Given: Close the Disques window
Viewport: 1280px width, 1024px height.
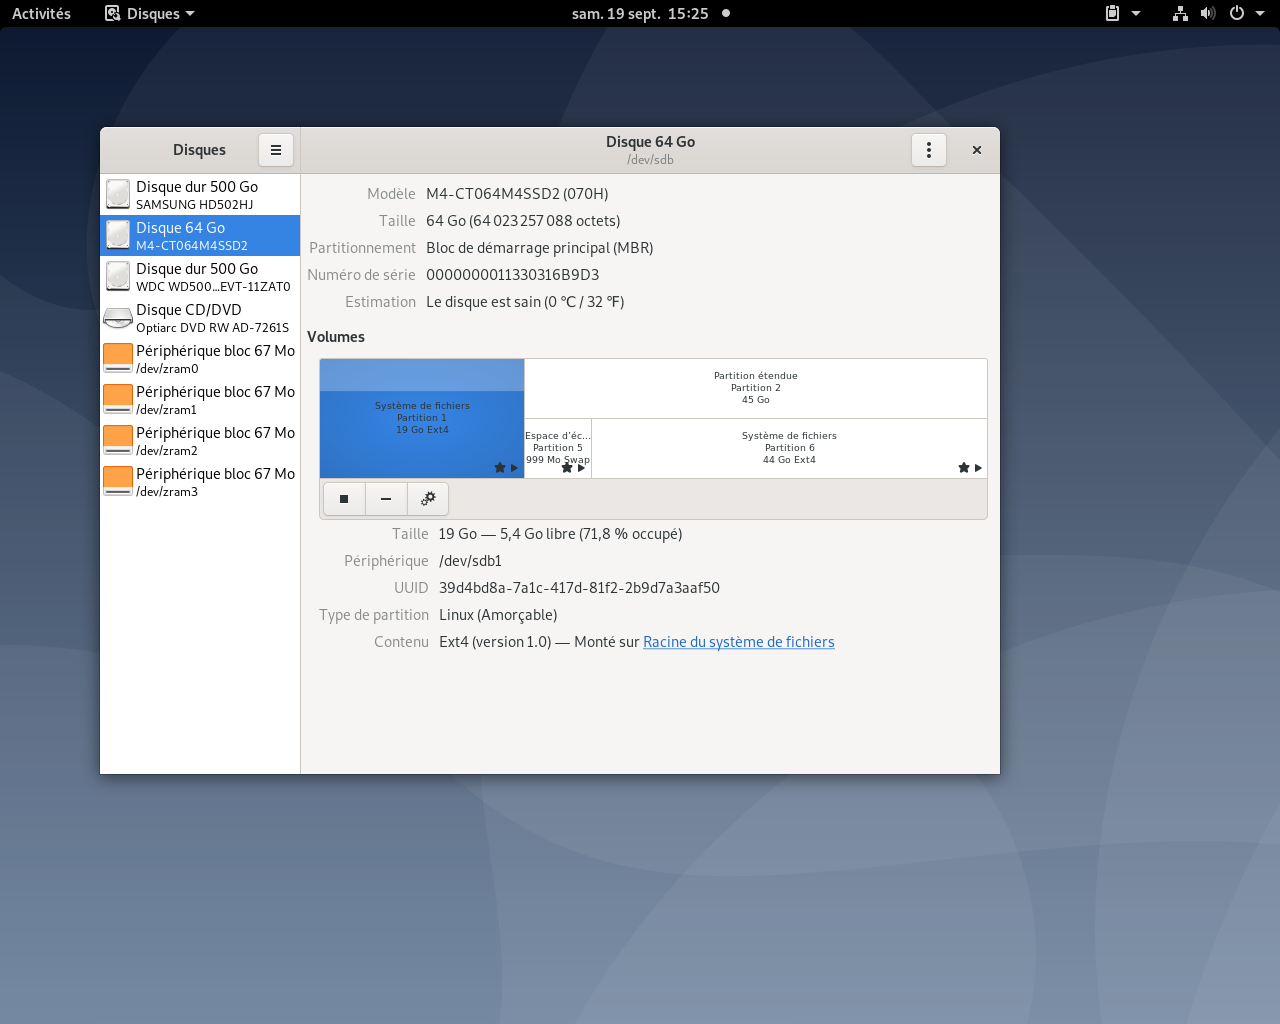Looking at the screenshot, I should (x=977, y=150).
